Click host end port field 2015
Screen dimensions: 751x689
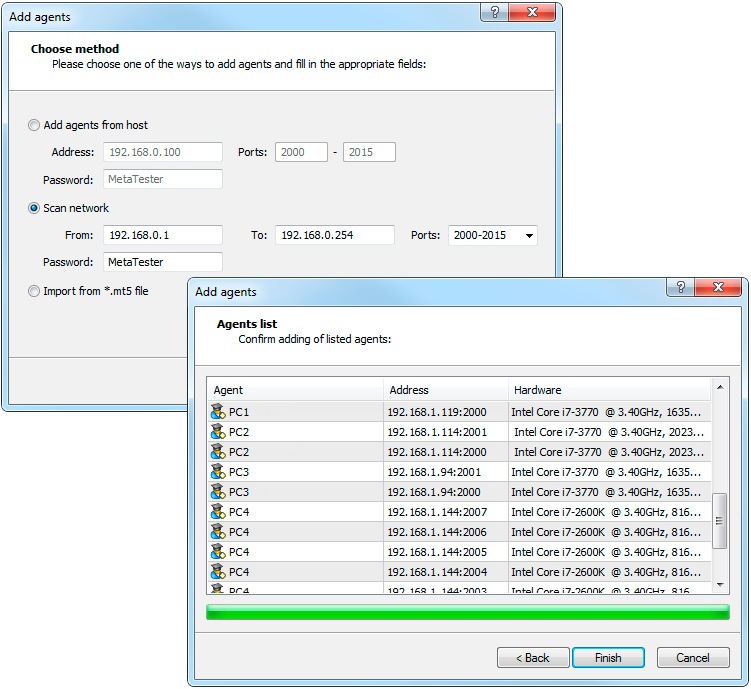[369, 152]
